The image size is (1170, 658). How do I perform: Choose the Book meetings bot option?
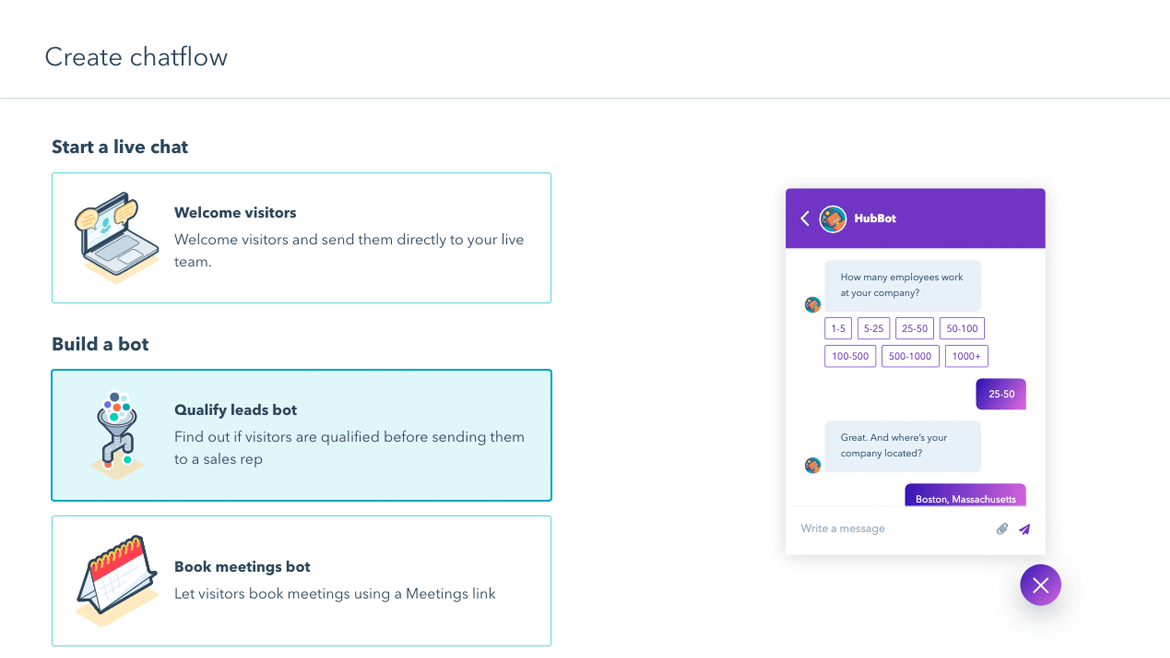pos(301,580)
